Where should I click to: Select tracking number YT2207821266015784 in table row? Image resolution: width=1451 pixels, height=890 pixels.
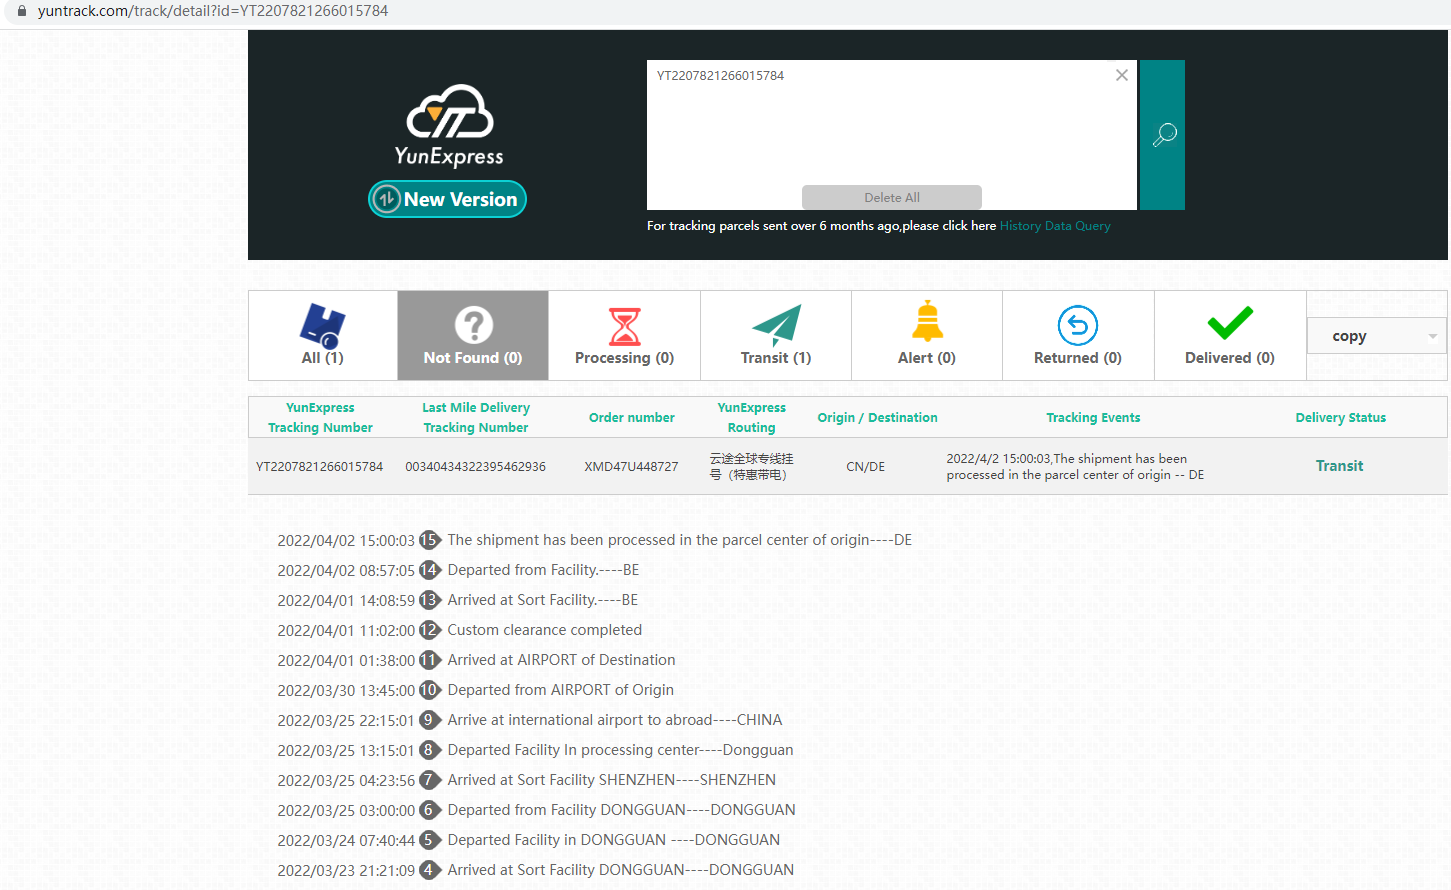click(x=319, y=467)
